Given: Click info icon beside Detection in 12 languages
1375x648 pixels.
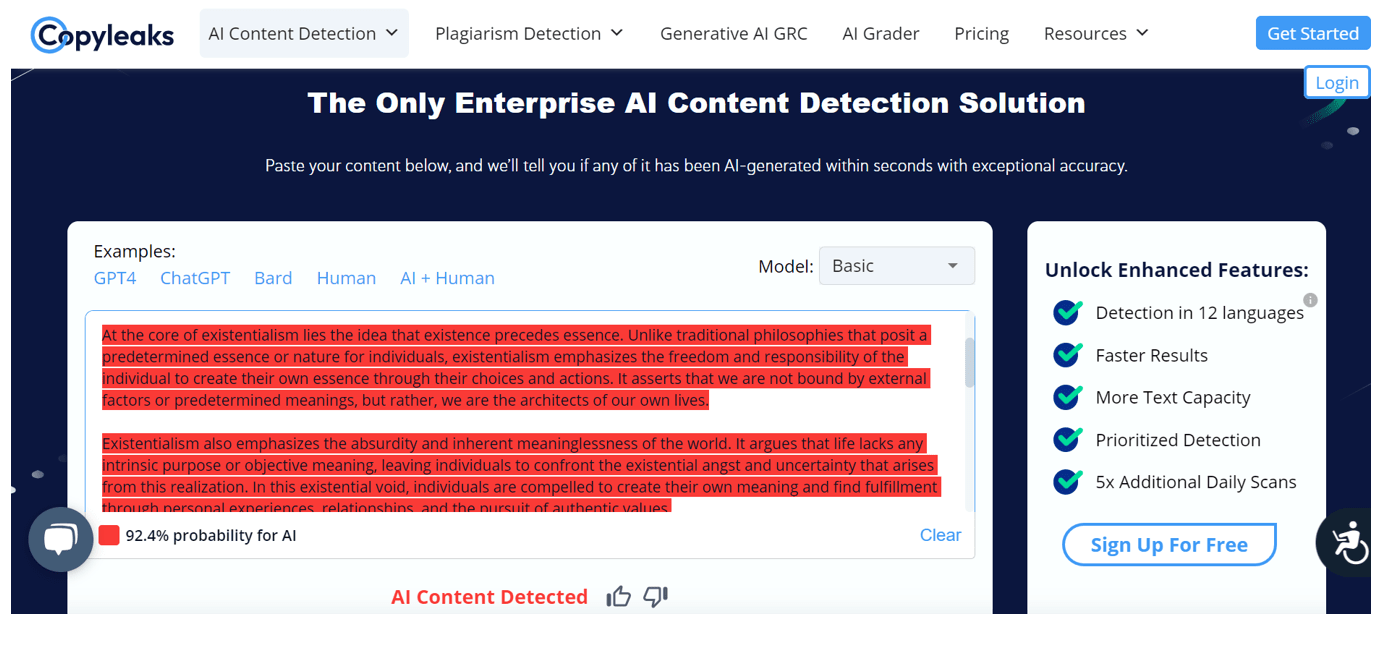Looking at the screenshot, I should click(1310, 300).
